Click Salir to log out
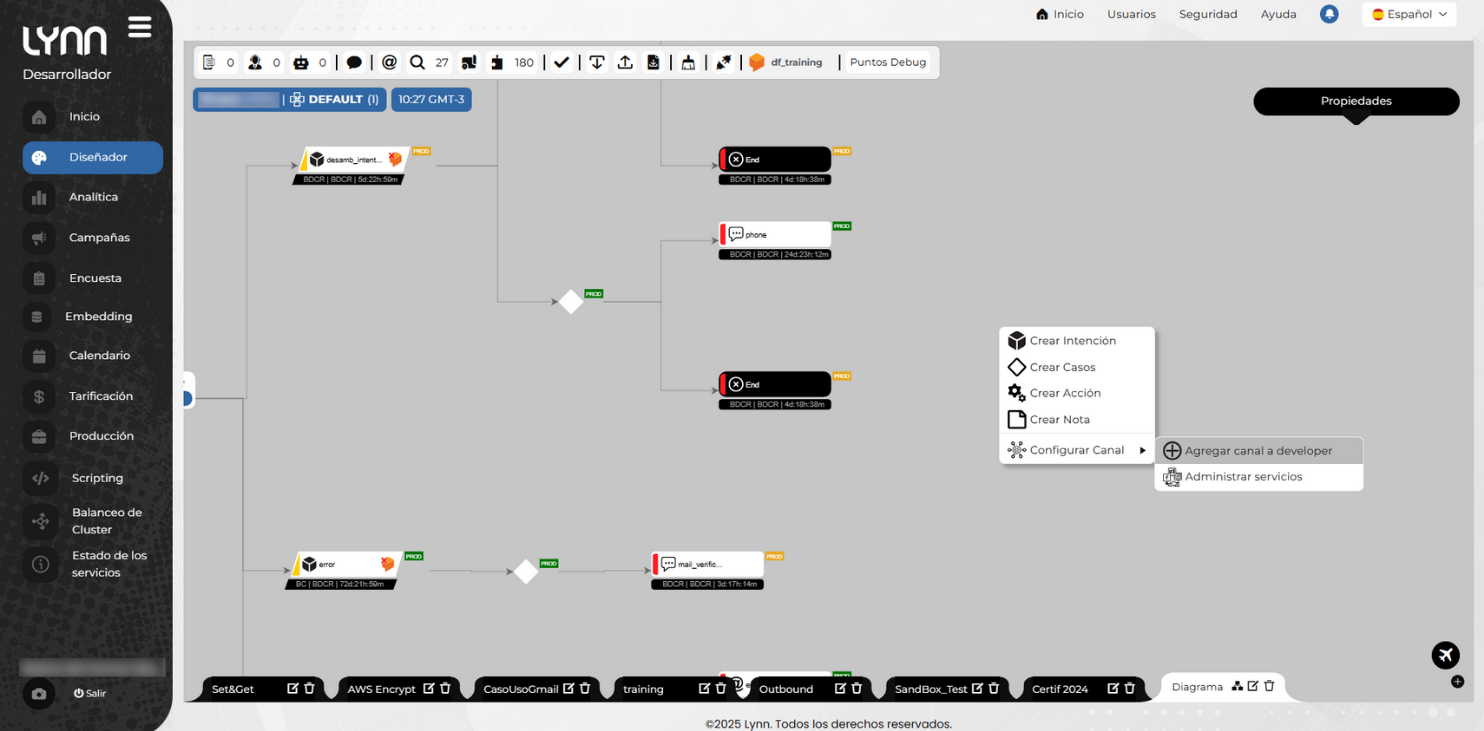 pos(90,693)
